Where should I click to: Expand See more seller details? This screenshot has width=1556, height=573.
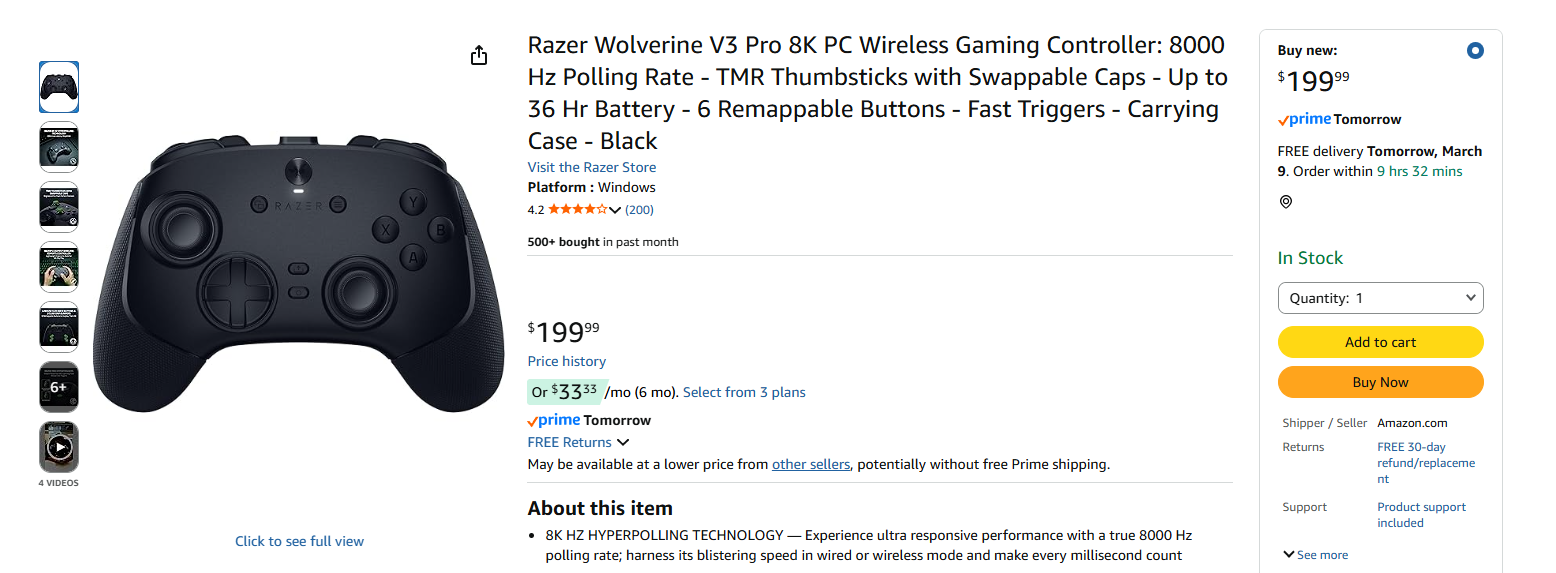click(x=1315, y=555)
